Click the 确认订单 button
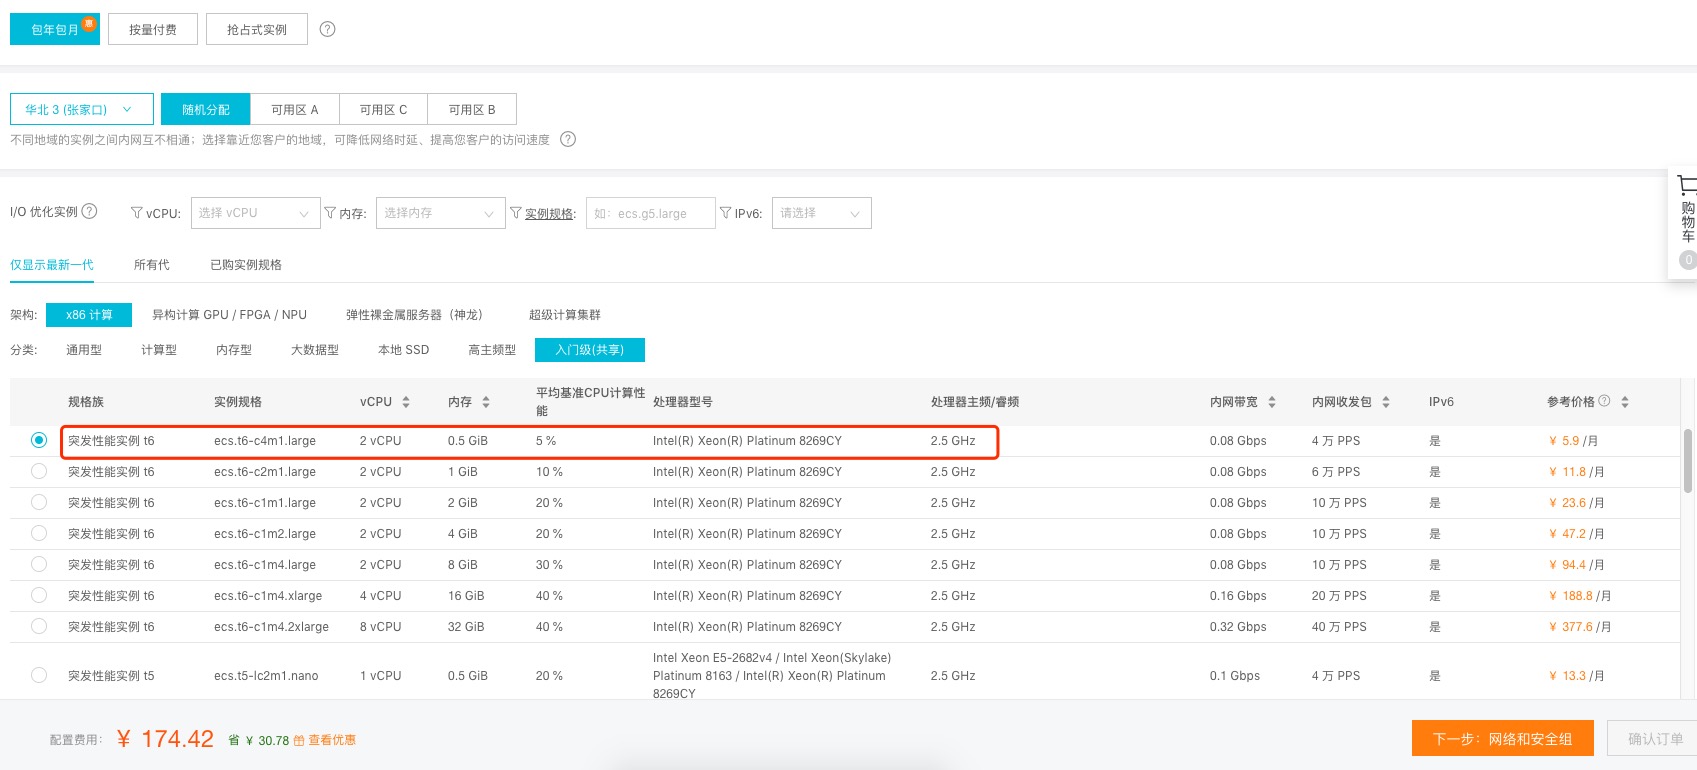Screen dimensions: 1697x770 [x=1654, y=739]
